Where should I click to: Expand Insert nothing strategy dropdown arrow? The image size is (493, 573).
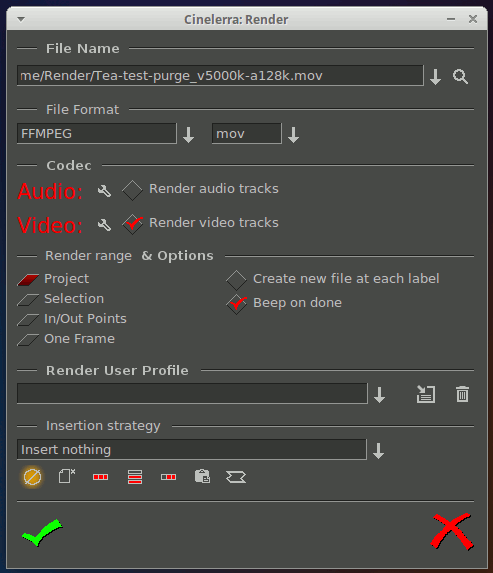(x=379, y=451)
